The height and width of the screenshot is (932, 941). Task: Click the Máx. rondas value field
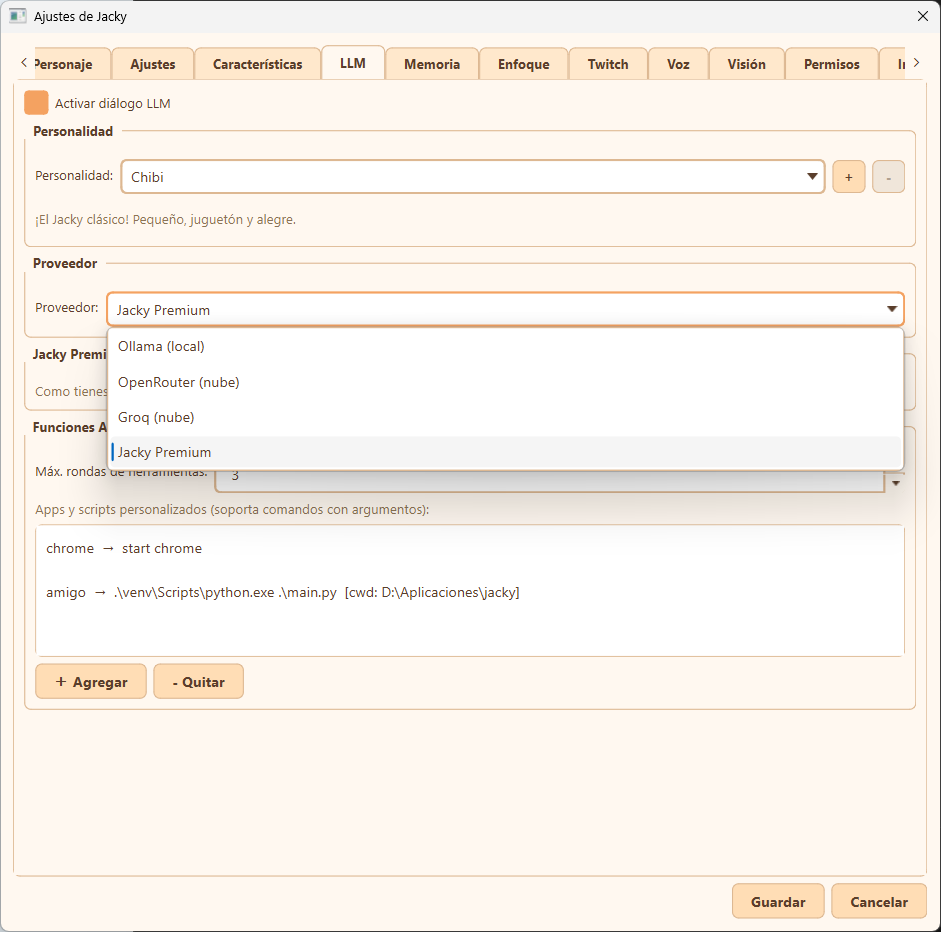point(549,482)
